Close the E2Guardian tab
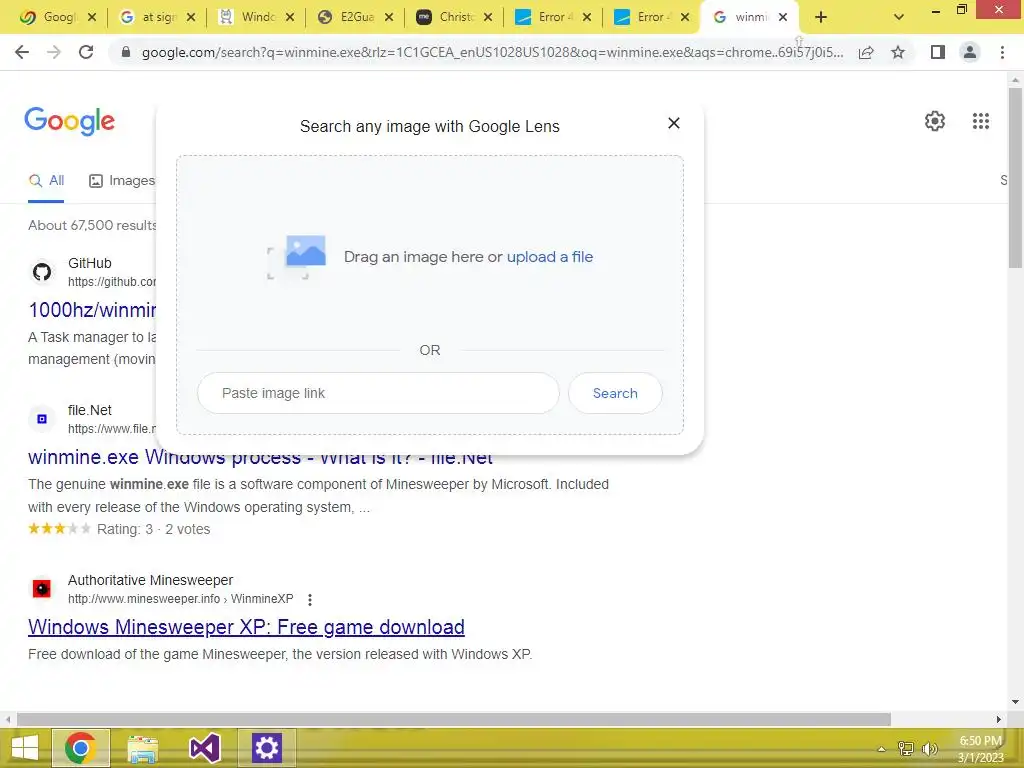 pyautogui.click(x=389, y=18)
